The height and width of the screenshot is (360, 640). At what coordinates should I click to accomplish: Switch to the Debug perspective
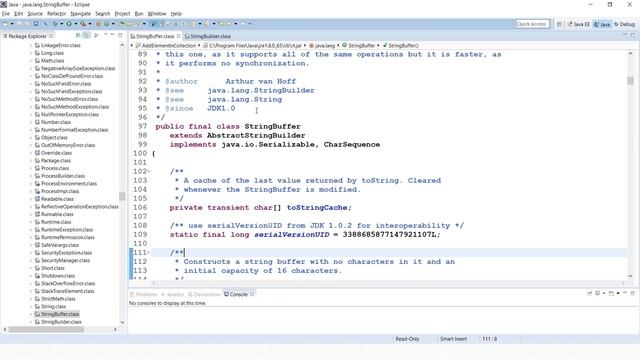click(624, 24)
